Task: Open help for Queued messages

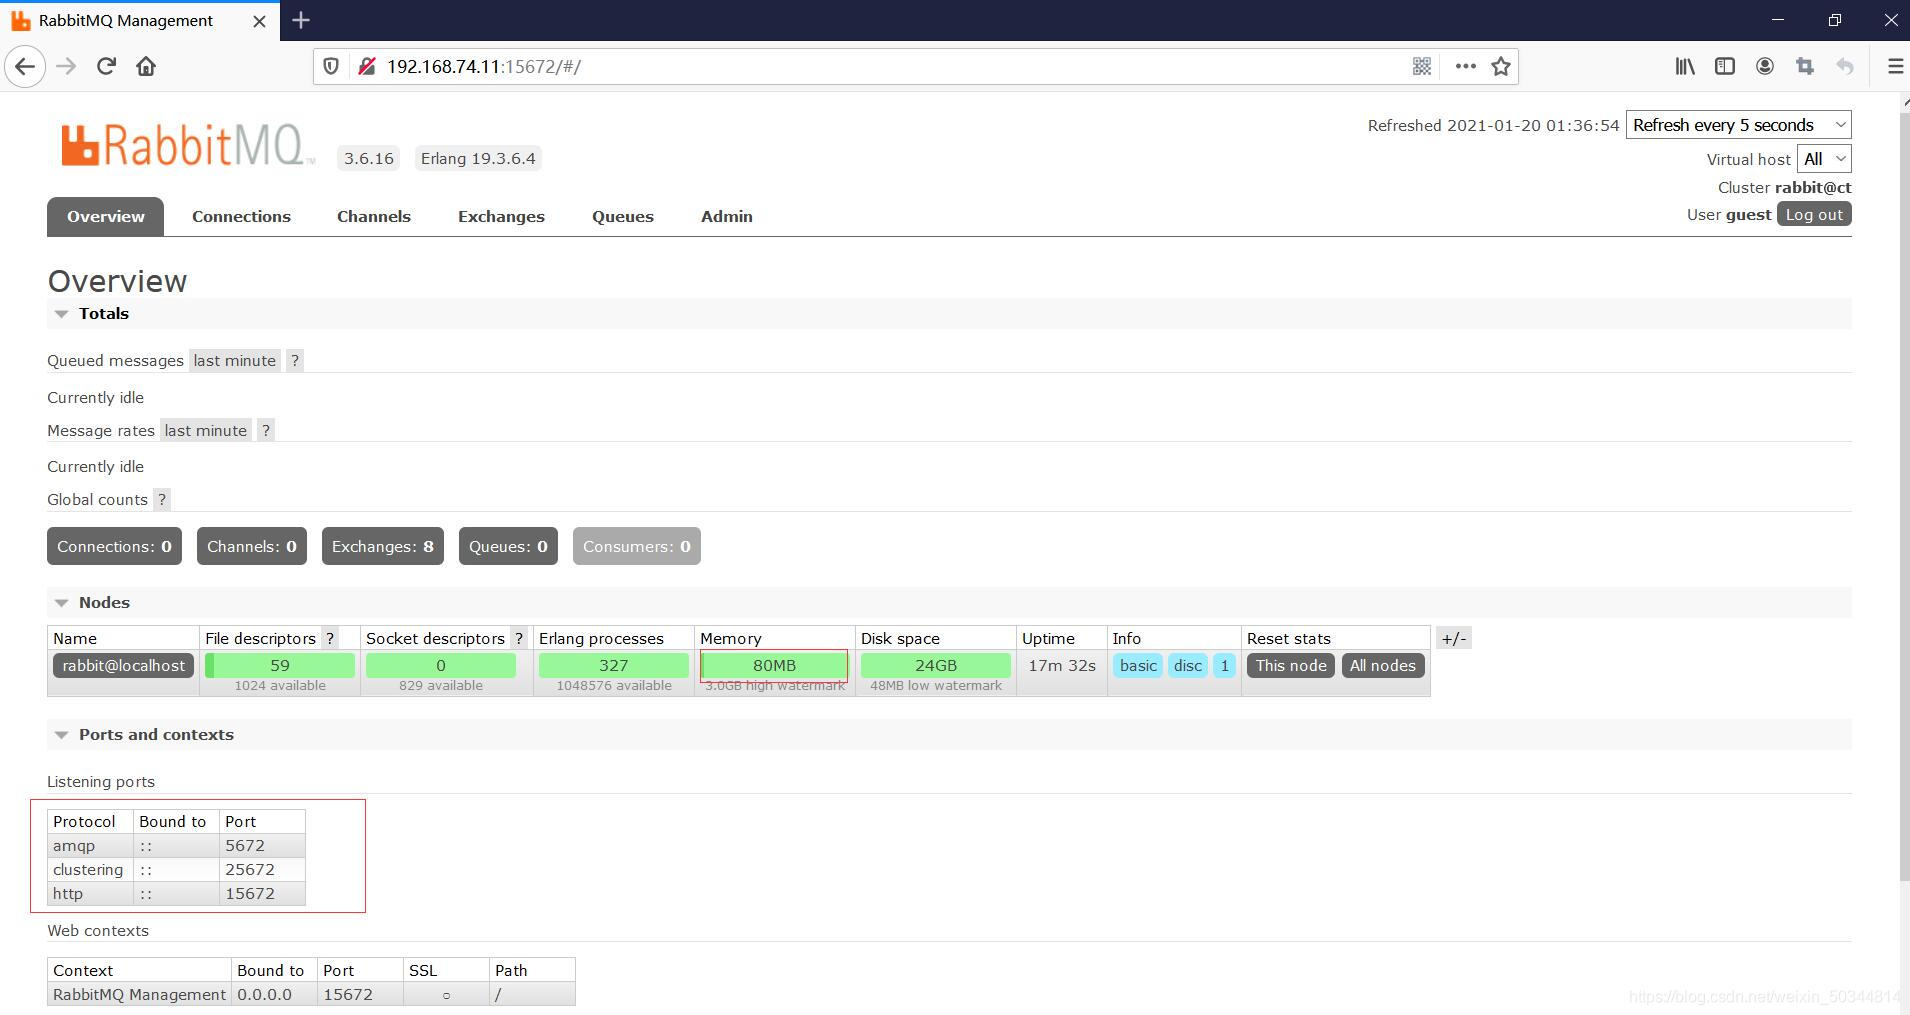Action: click(x=295, y=361)
